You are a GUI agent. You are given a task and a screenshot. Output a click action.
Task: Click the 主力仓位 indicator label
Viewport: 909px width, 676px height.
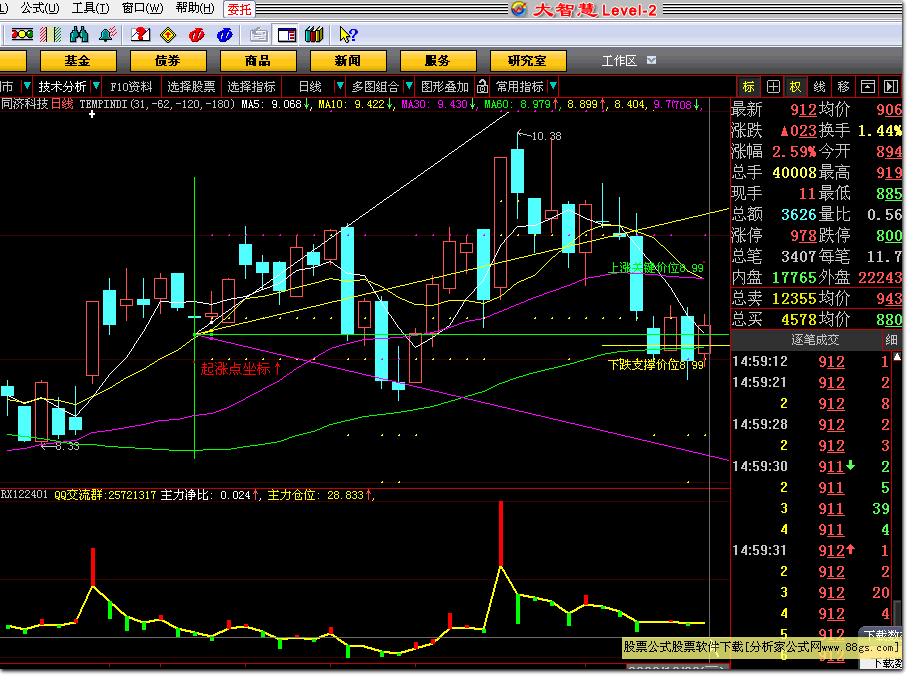tap(292, 495)
